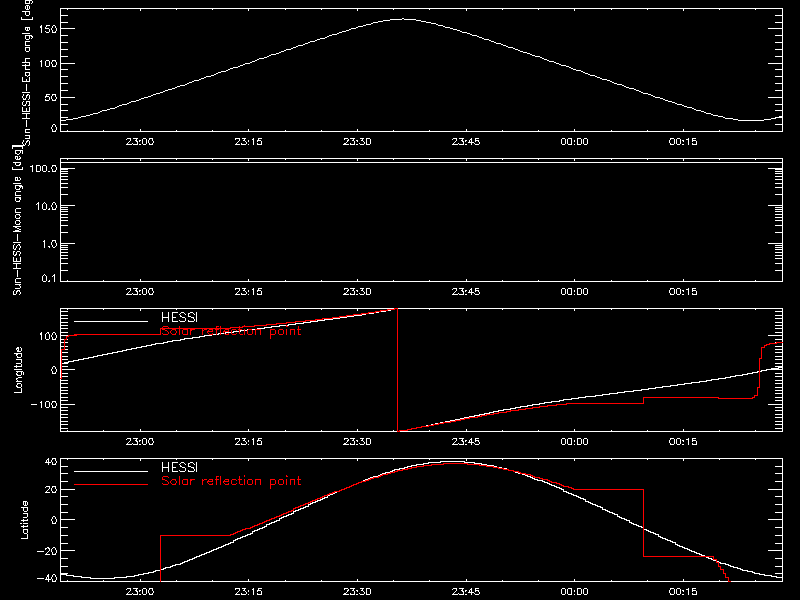Click the 0.1 tick label on Moon angle plot
The height and width of the screenshot is (600, 800).
click(x=49, y=279)
